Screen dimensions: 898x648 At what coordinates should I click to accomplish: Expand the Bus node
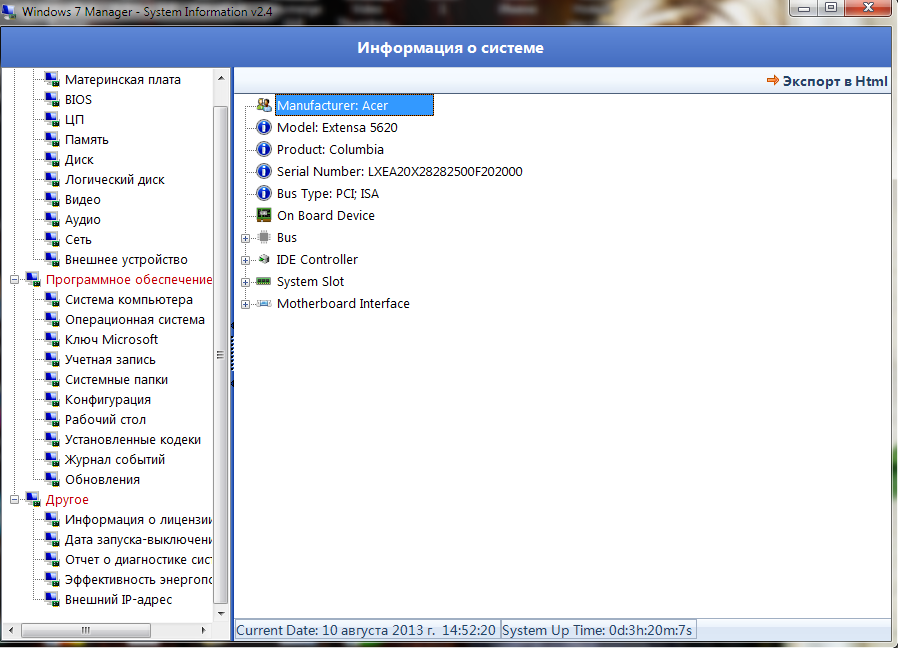(245, 238)
